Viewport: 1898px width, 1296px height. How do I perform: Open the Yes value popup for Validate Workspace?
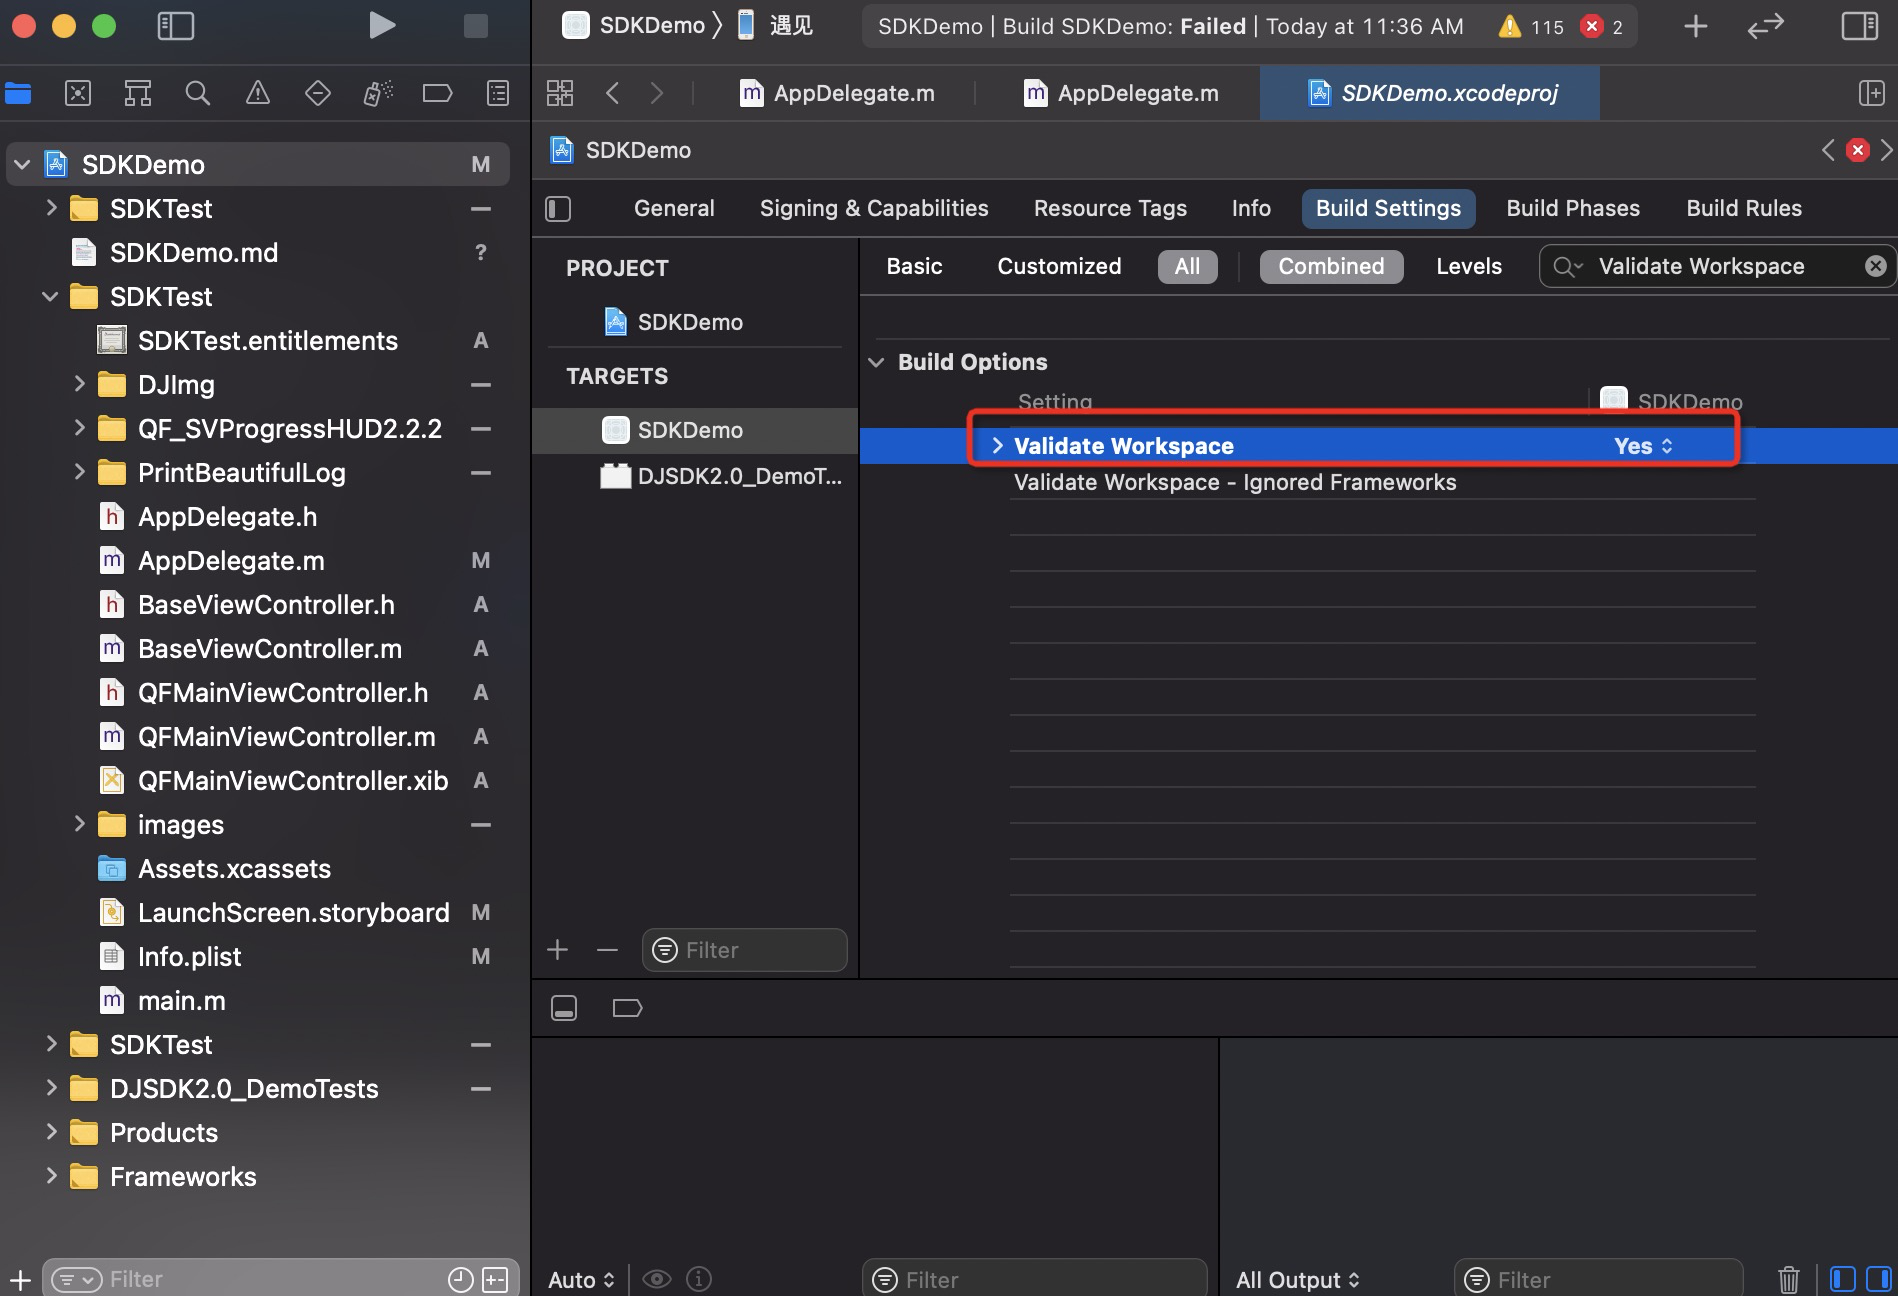tap(1643, 446)
